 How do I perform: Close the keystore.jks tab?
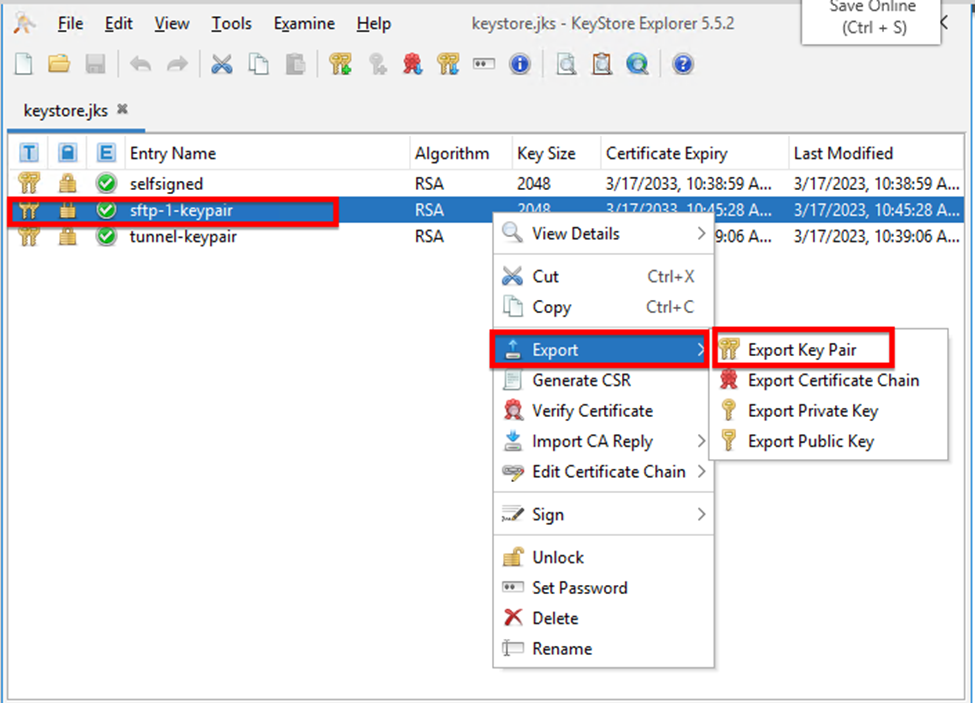(122, 109)
